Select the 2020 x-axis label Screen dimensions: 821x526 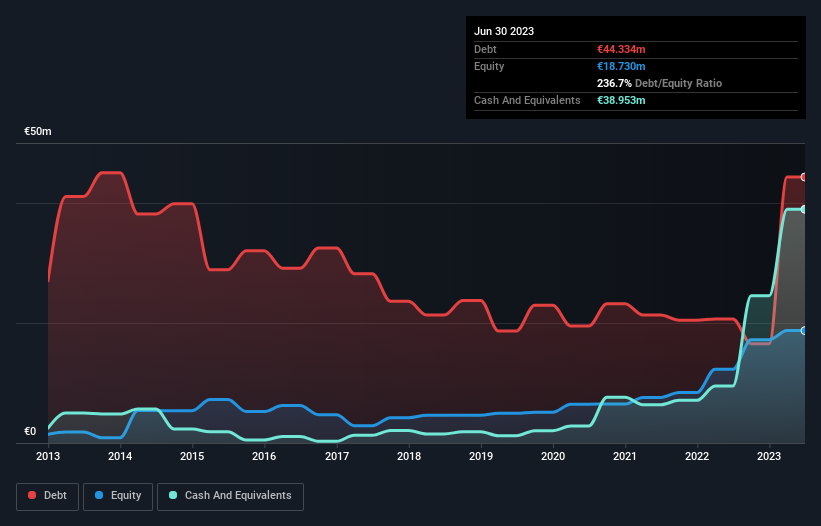point(553,456)
